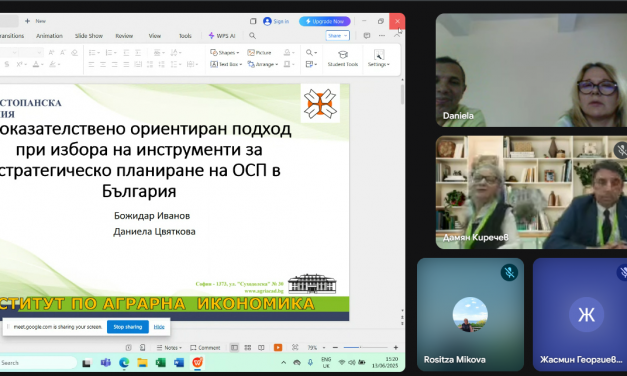Click Comment in status bar
The width and height of the screenshot is (627, 376).
point(205,348)
